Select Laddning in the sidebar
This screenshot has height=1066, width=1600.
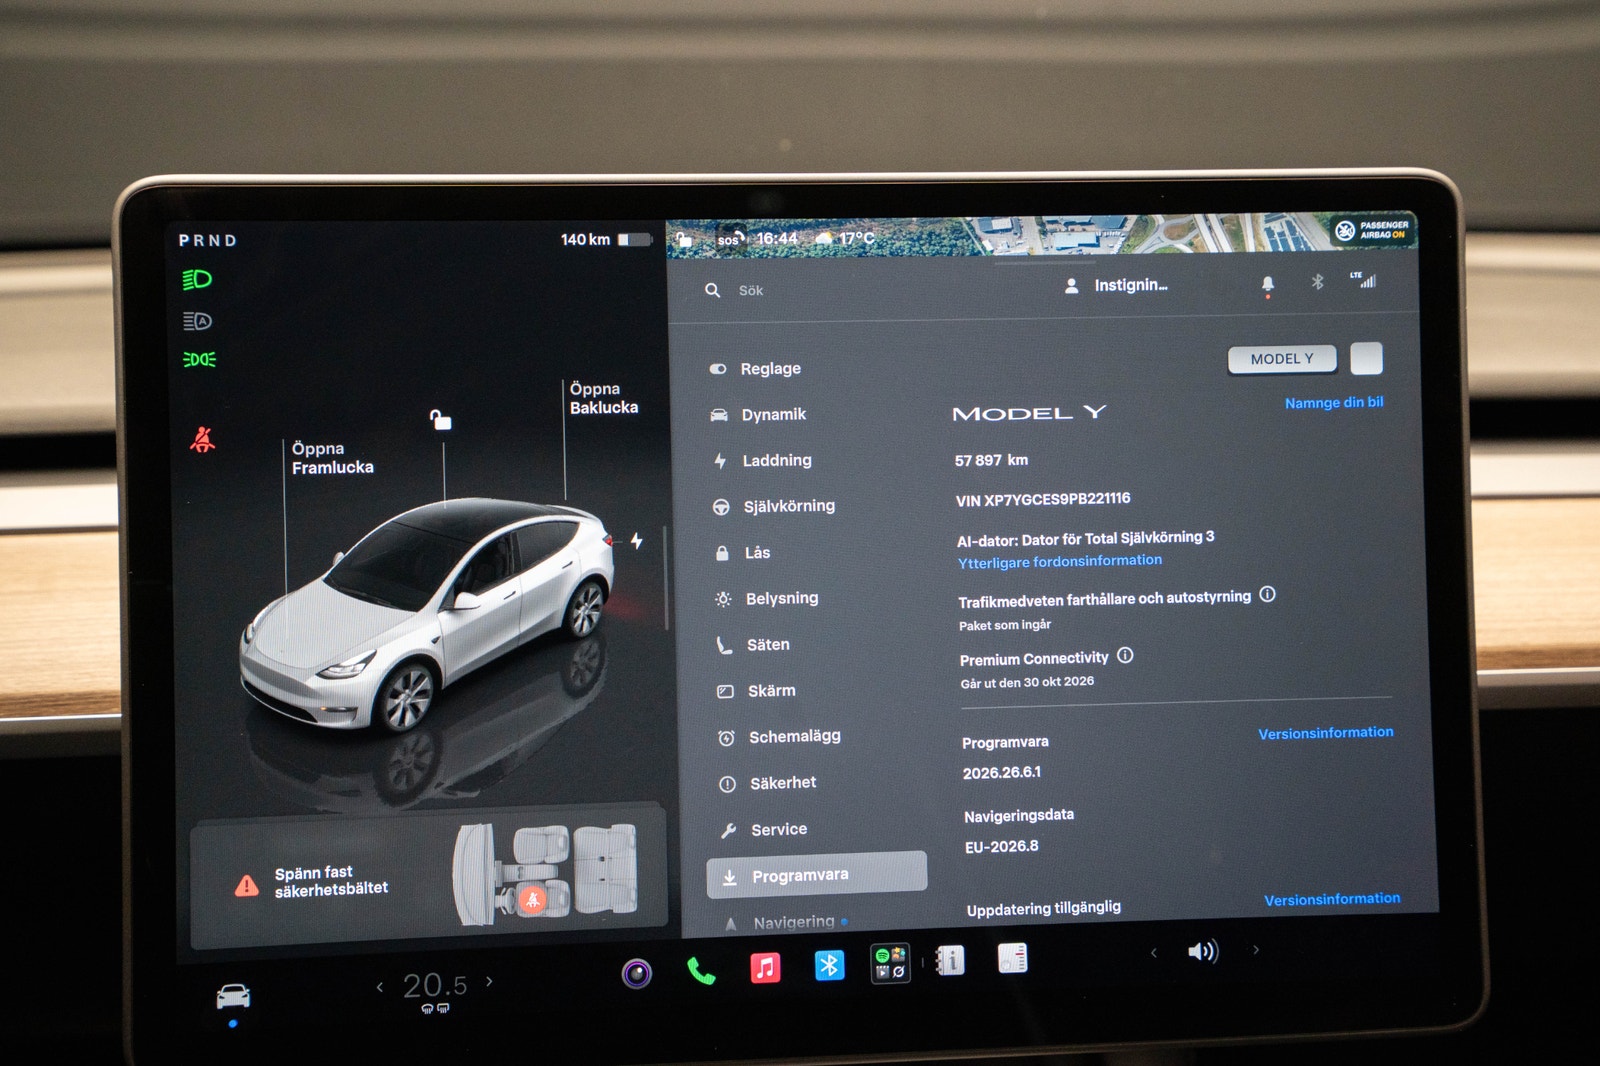tap(762, 460)
